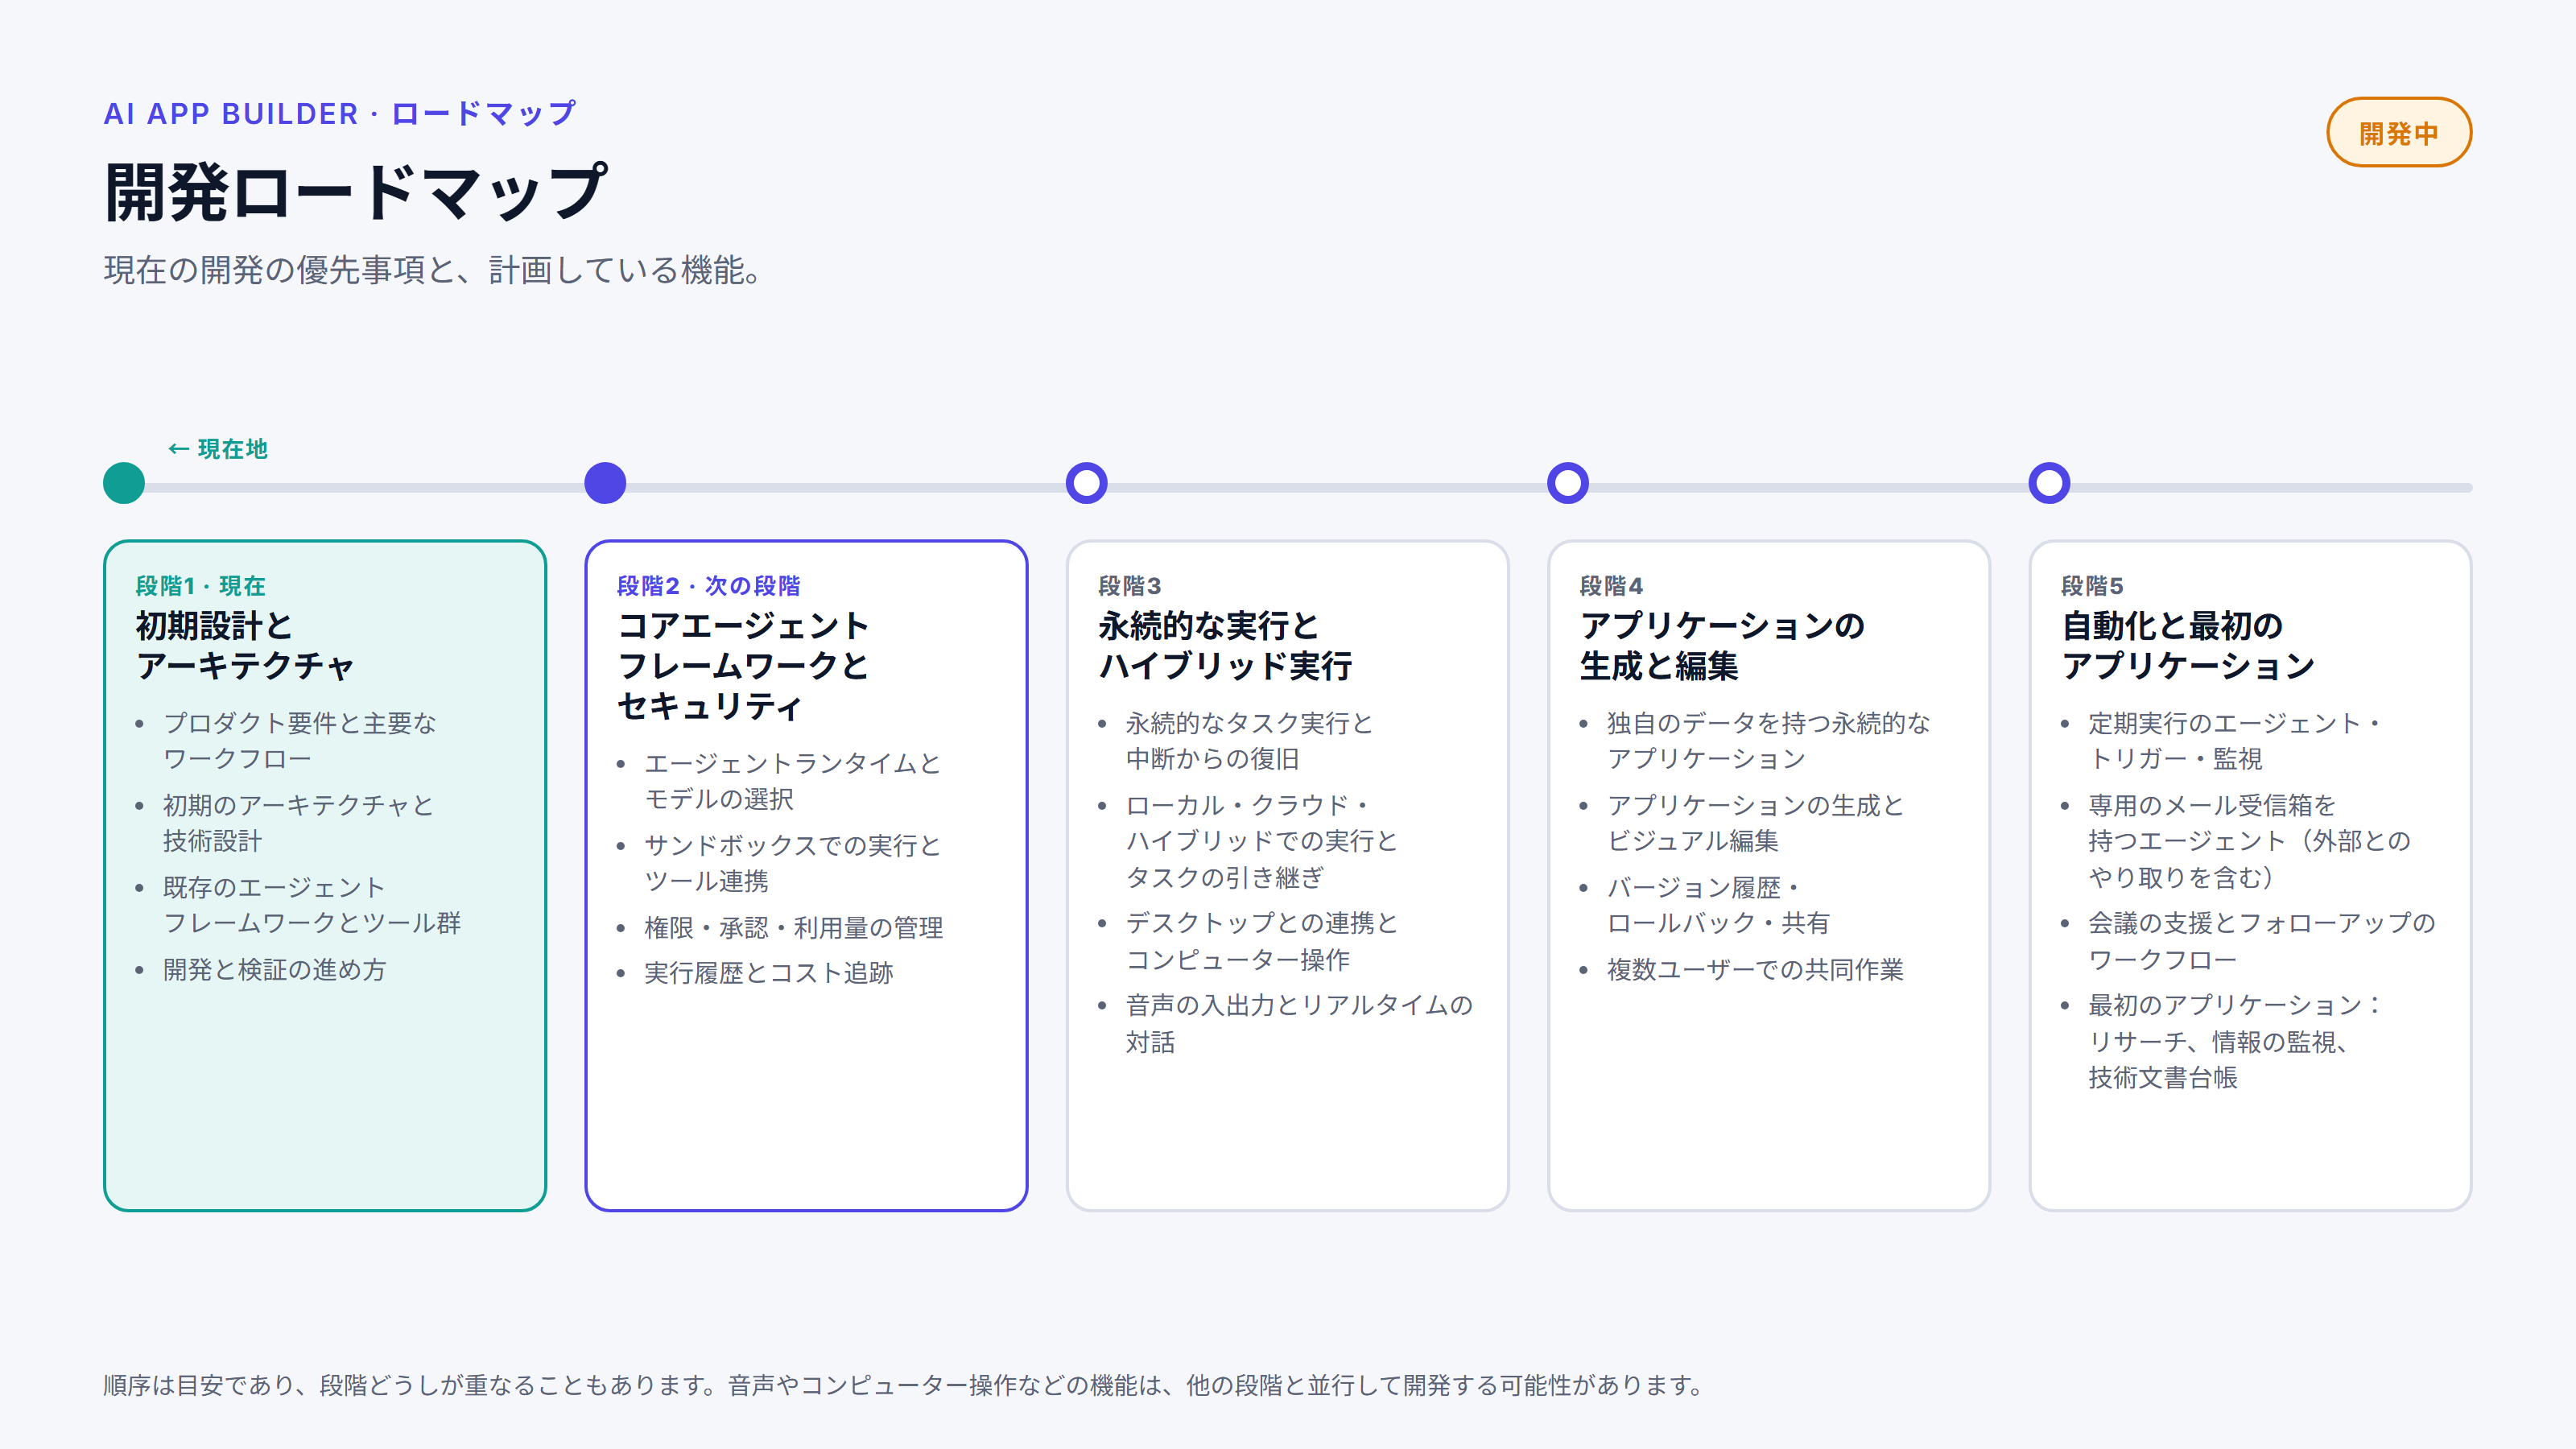Click the AI APP BUILDER · ロードマップ header label
The width and height of the screenshot is (2576, 1449).
pyautogui.click(x=340, y=113)
